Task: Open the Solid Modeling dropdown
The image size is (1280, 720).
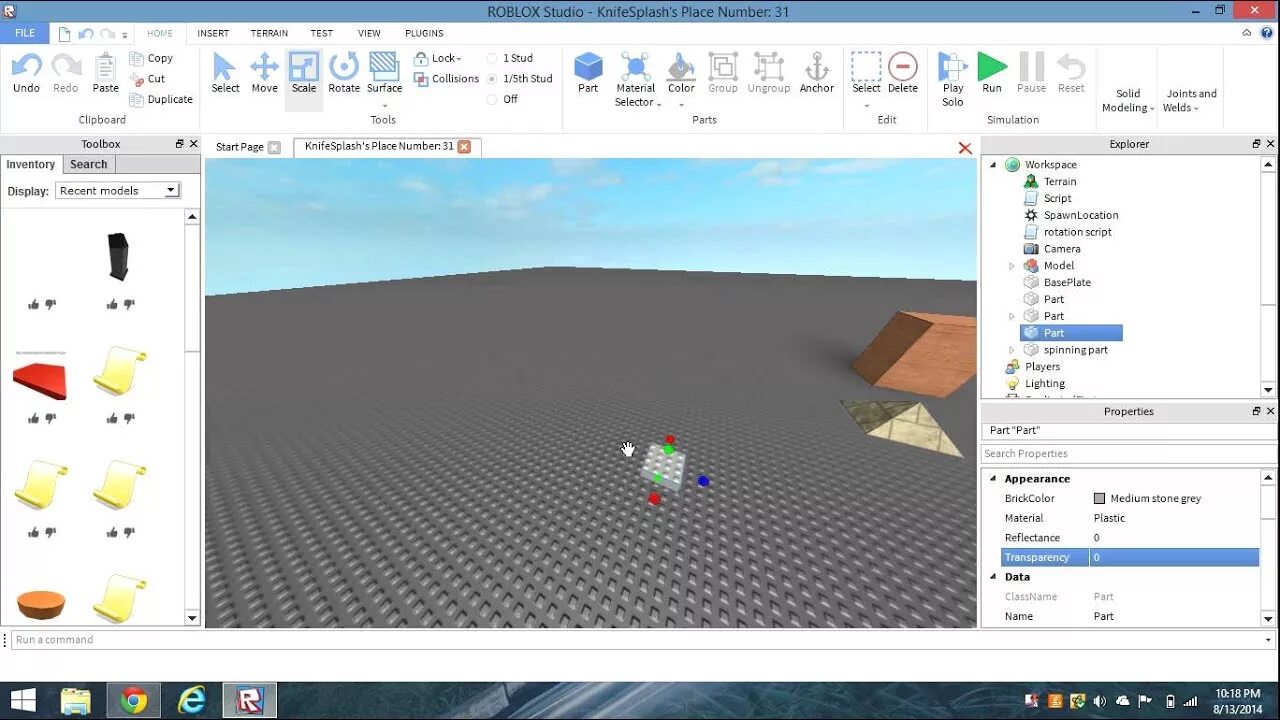Action: pos(1128,100)
